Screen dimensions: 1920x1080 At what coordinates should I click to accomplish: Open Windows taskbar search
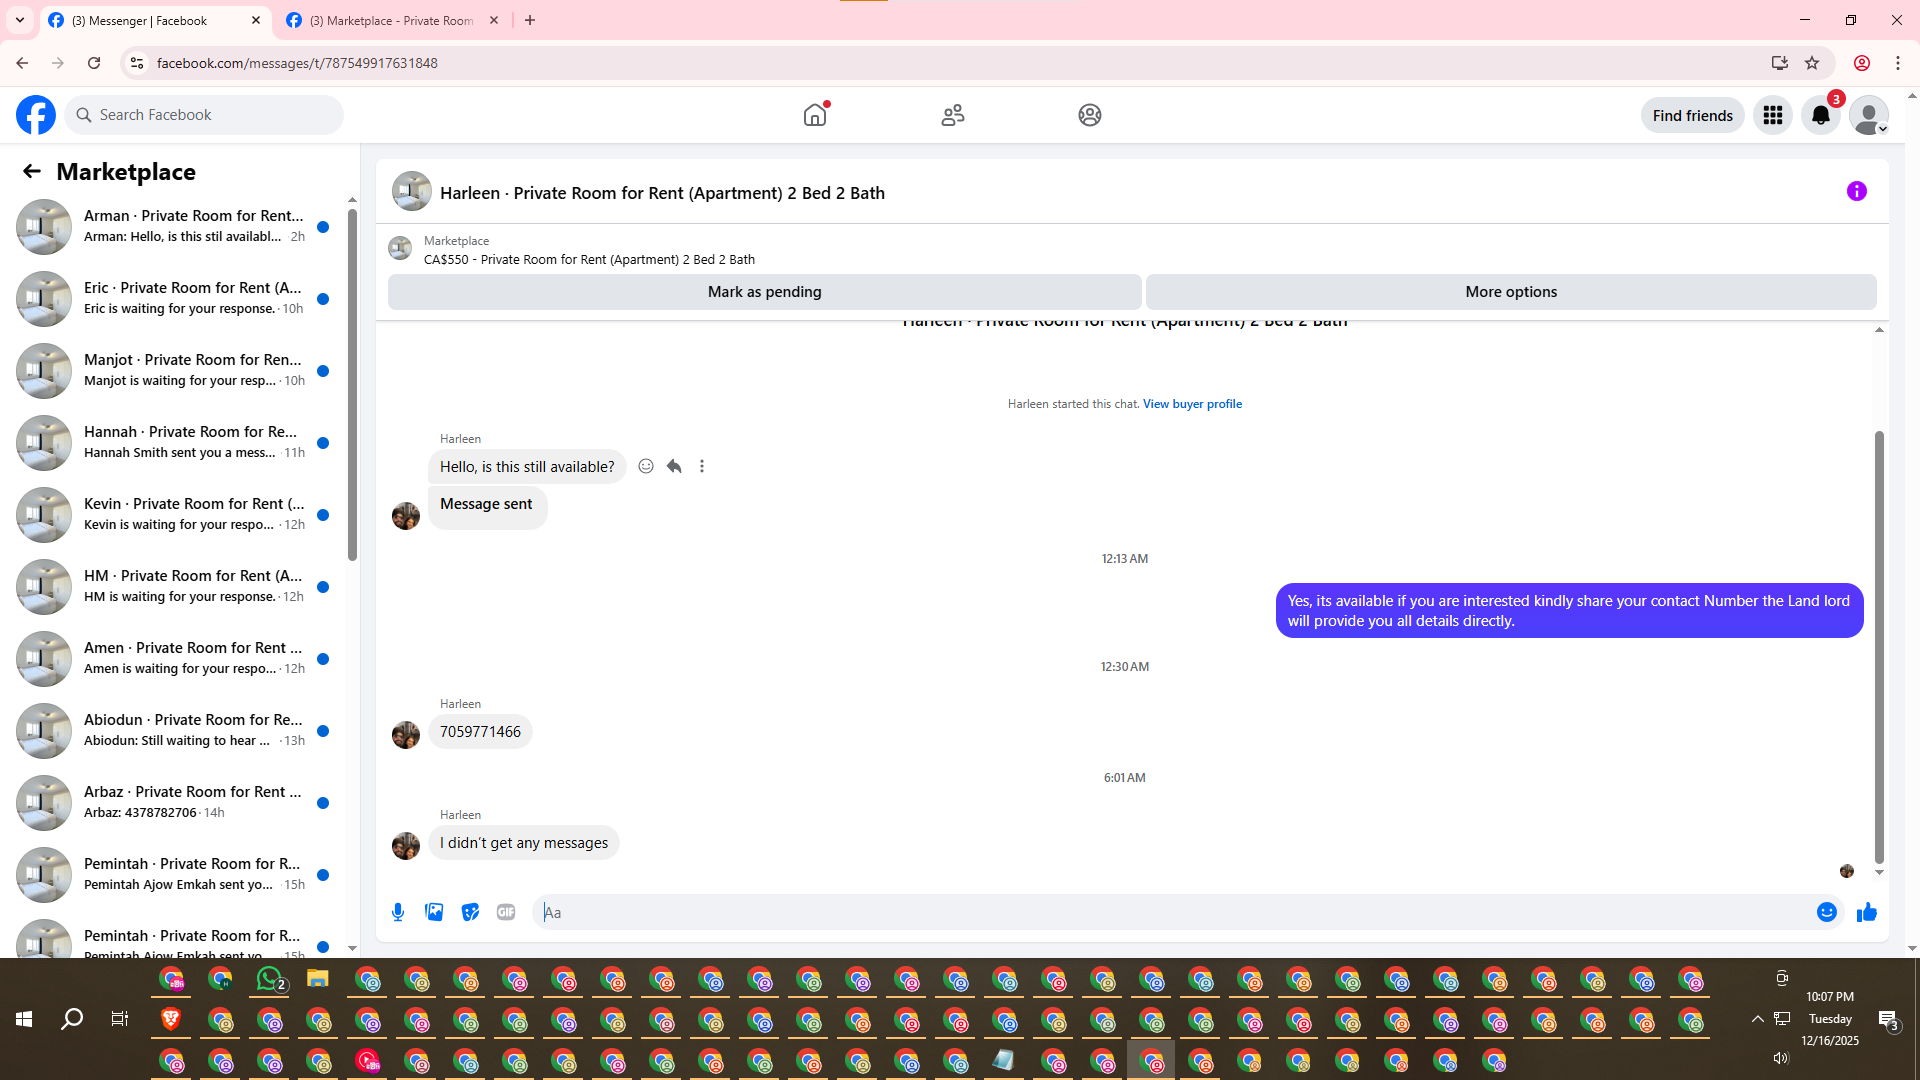pos(72,1019)
